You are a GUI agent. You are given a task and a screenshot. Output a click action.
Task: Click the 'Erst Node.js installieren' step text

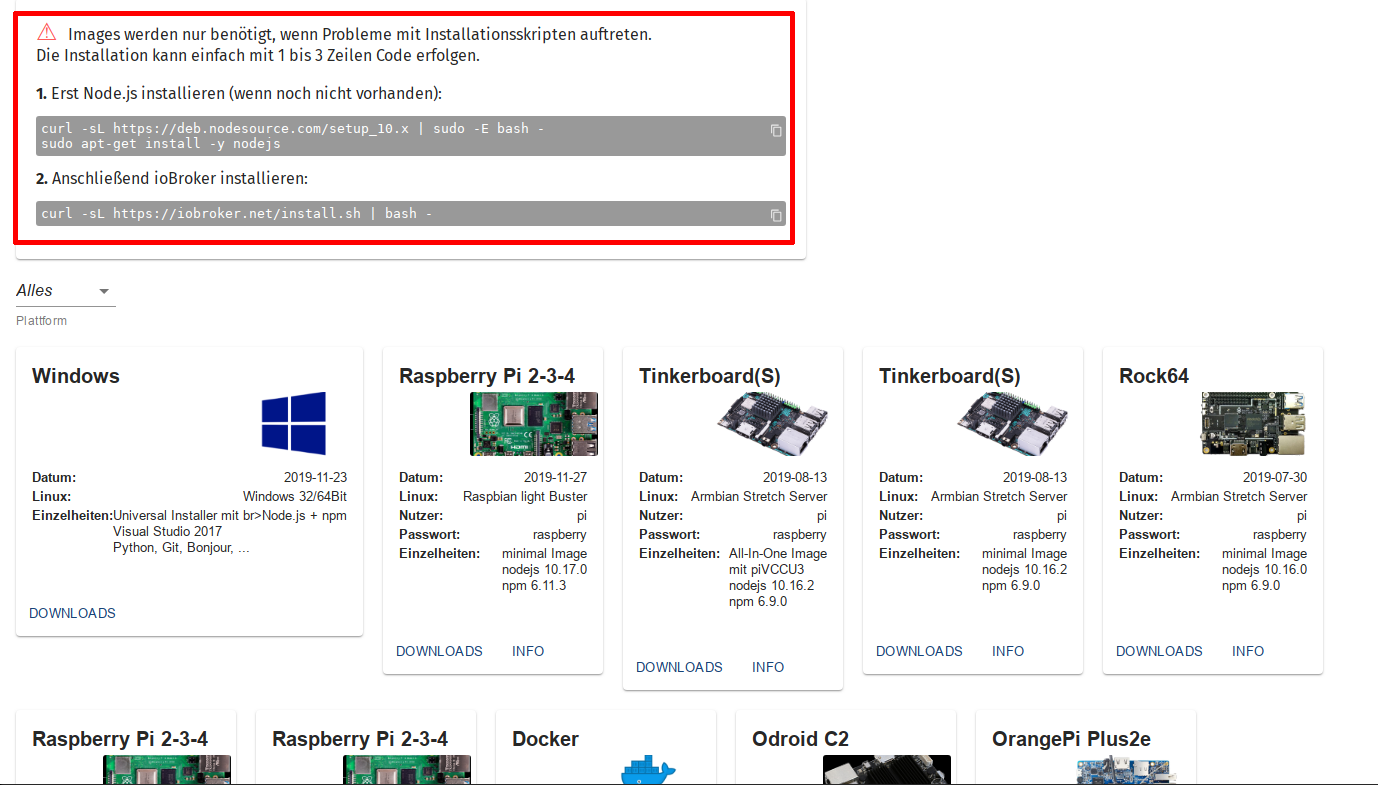pos(239,94)
